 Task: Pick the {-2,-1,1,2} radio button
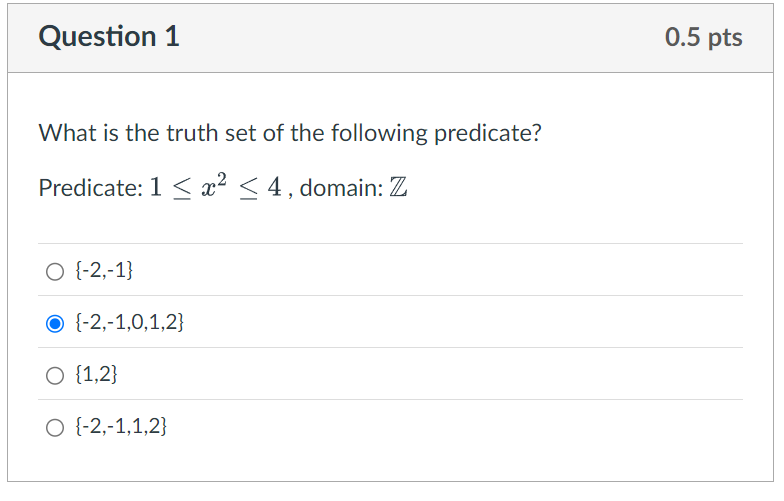[x=54, y=427]
